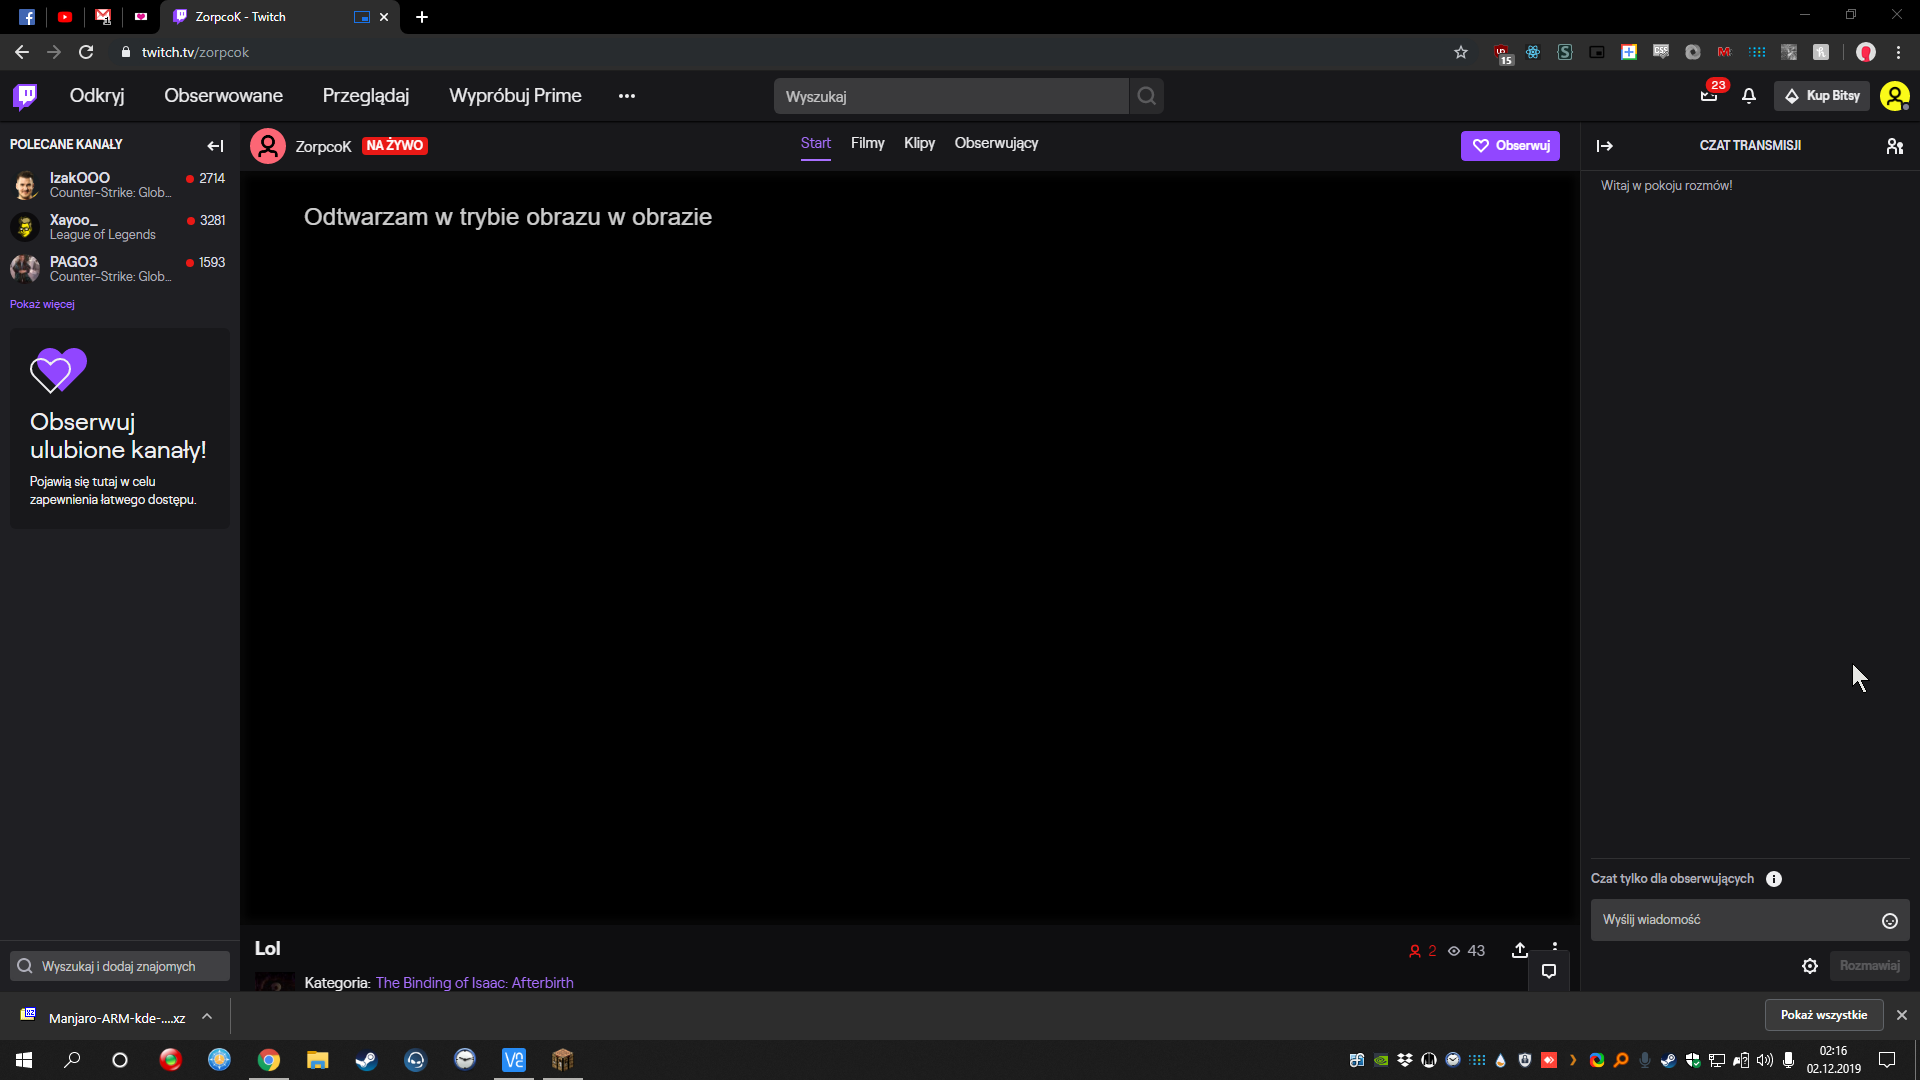Collapse the recommended channels sidebar
1920x1080 pixels.
pyautogui.click(x=215, y=146)
